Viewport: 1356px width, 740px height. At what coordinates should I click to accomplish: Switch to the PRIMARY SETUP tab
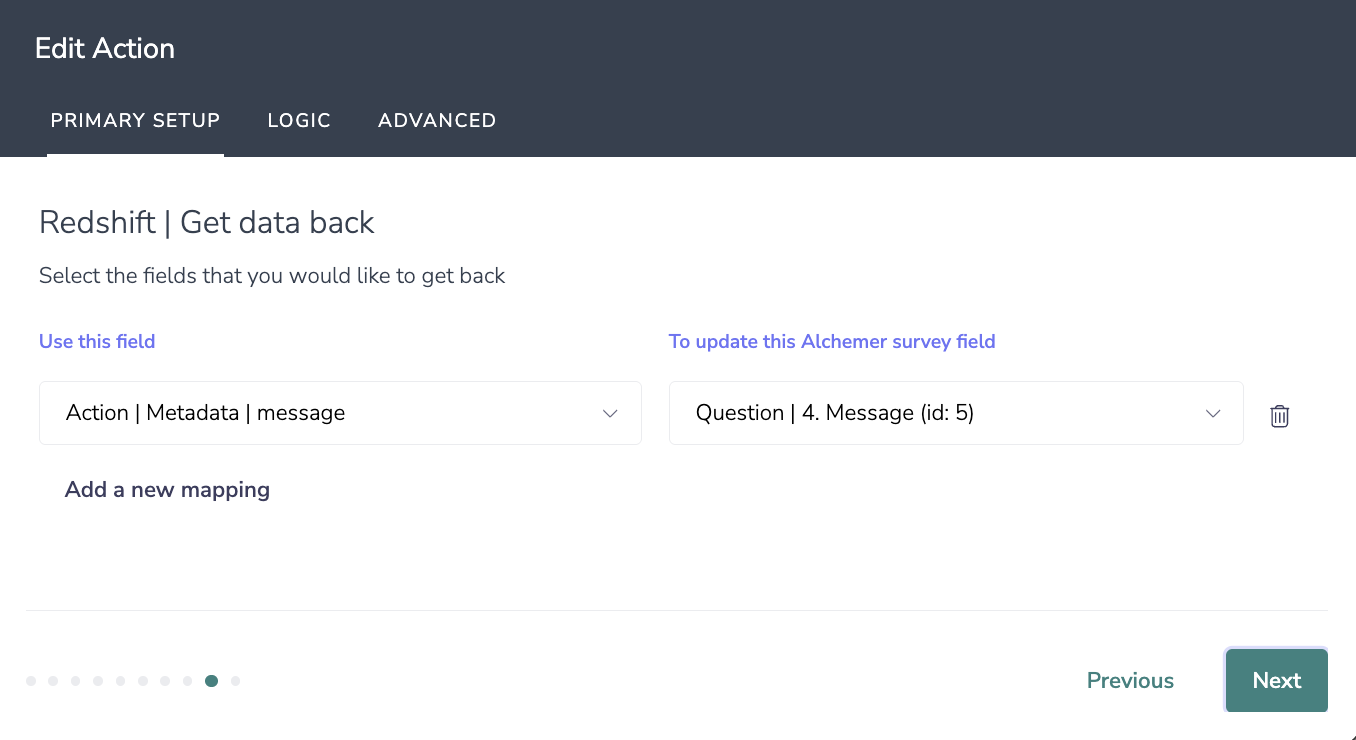coord(135,121)
